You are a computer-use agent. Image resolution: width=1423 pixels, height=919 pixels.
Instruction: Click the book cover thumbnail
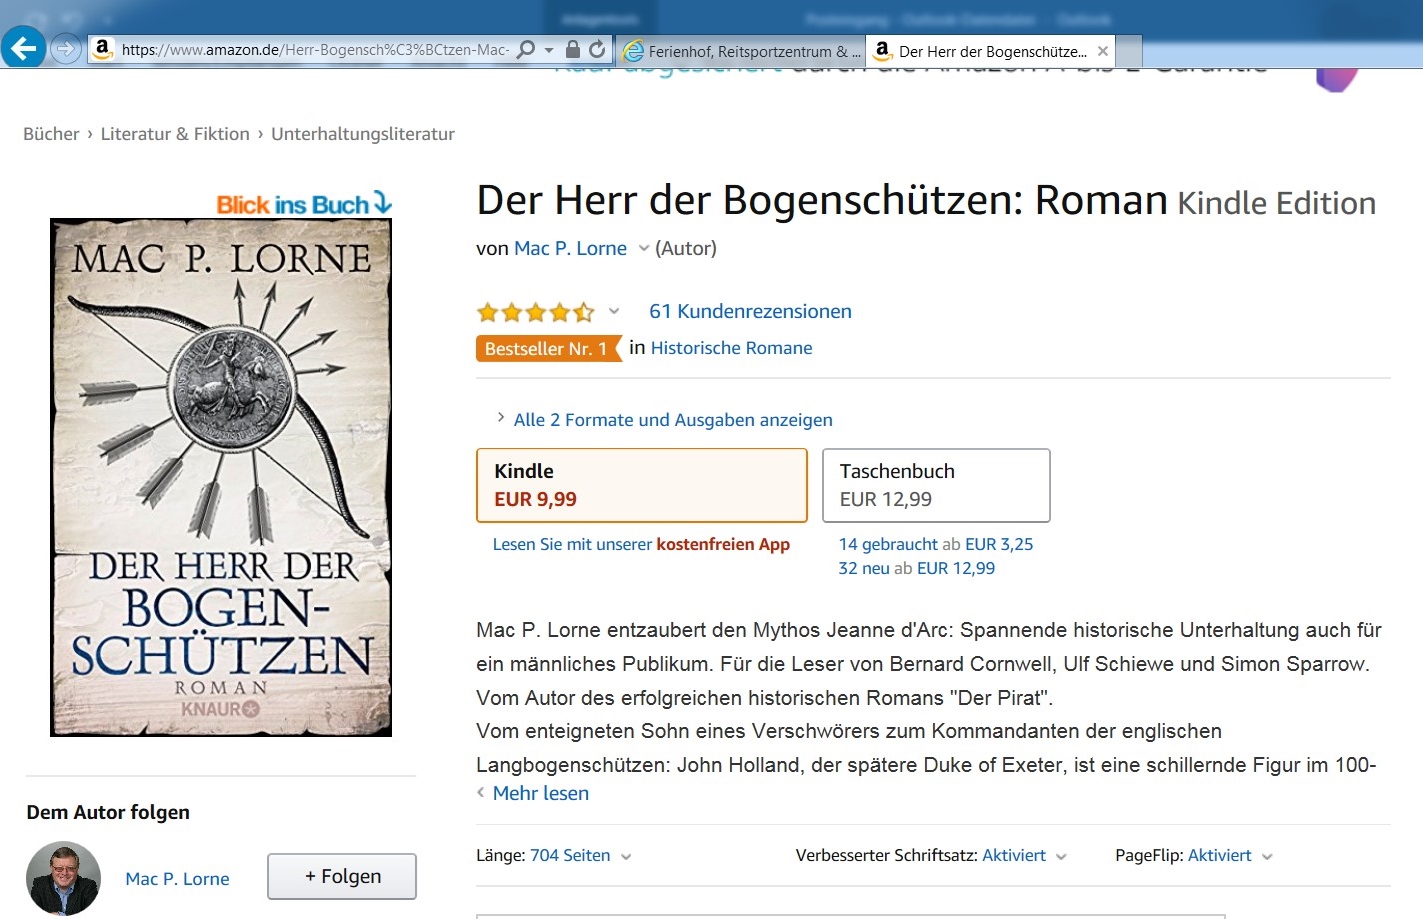[221, 478]
